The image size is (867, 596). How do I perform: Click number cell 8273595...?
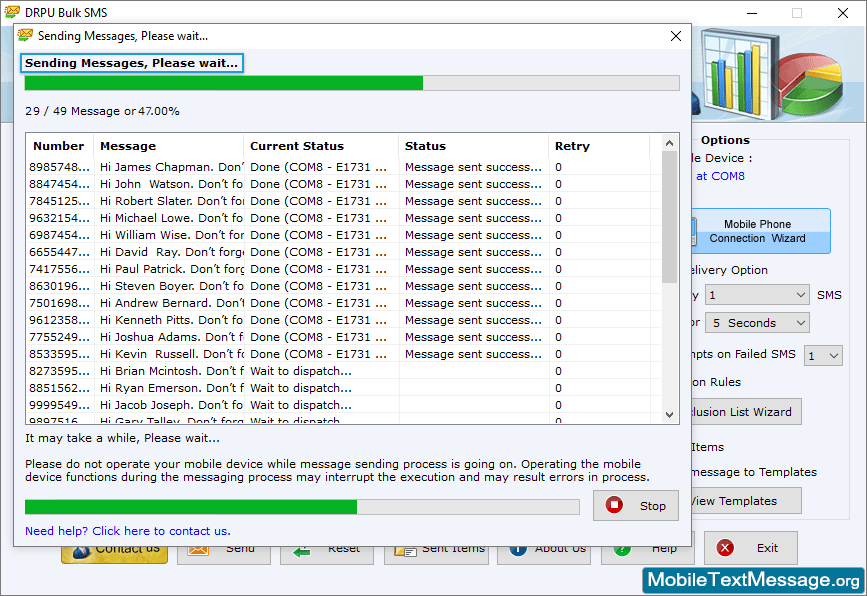[x=59, y=371]
